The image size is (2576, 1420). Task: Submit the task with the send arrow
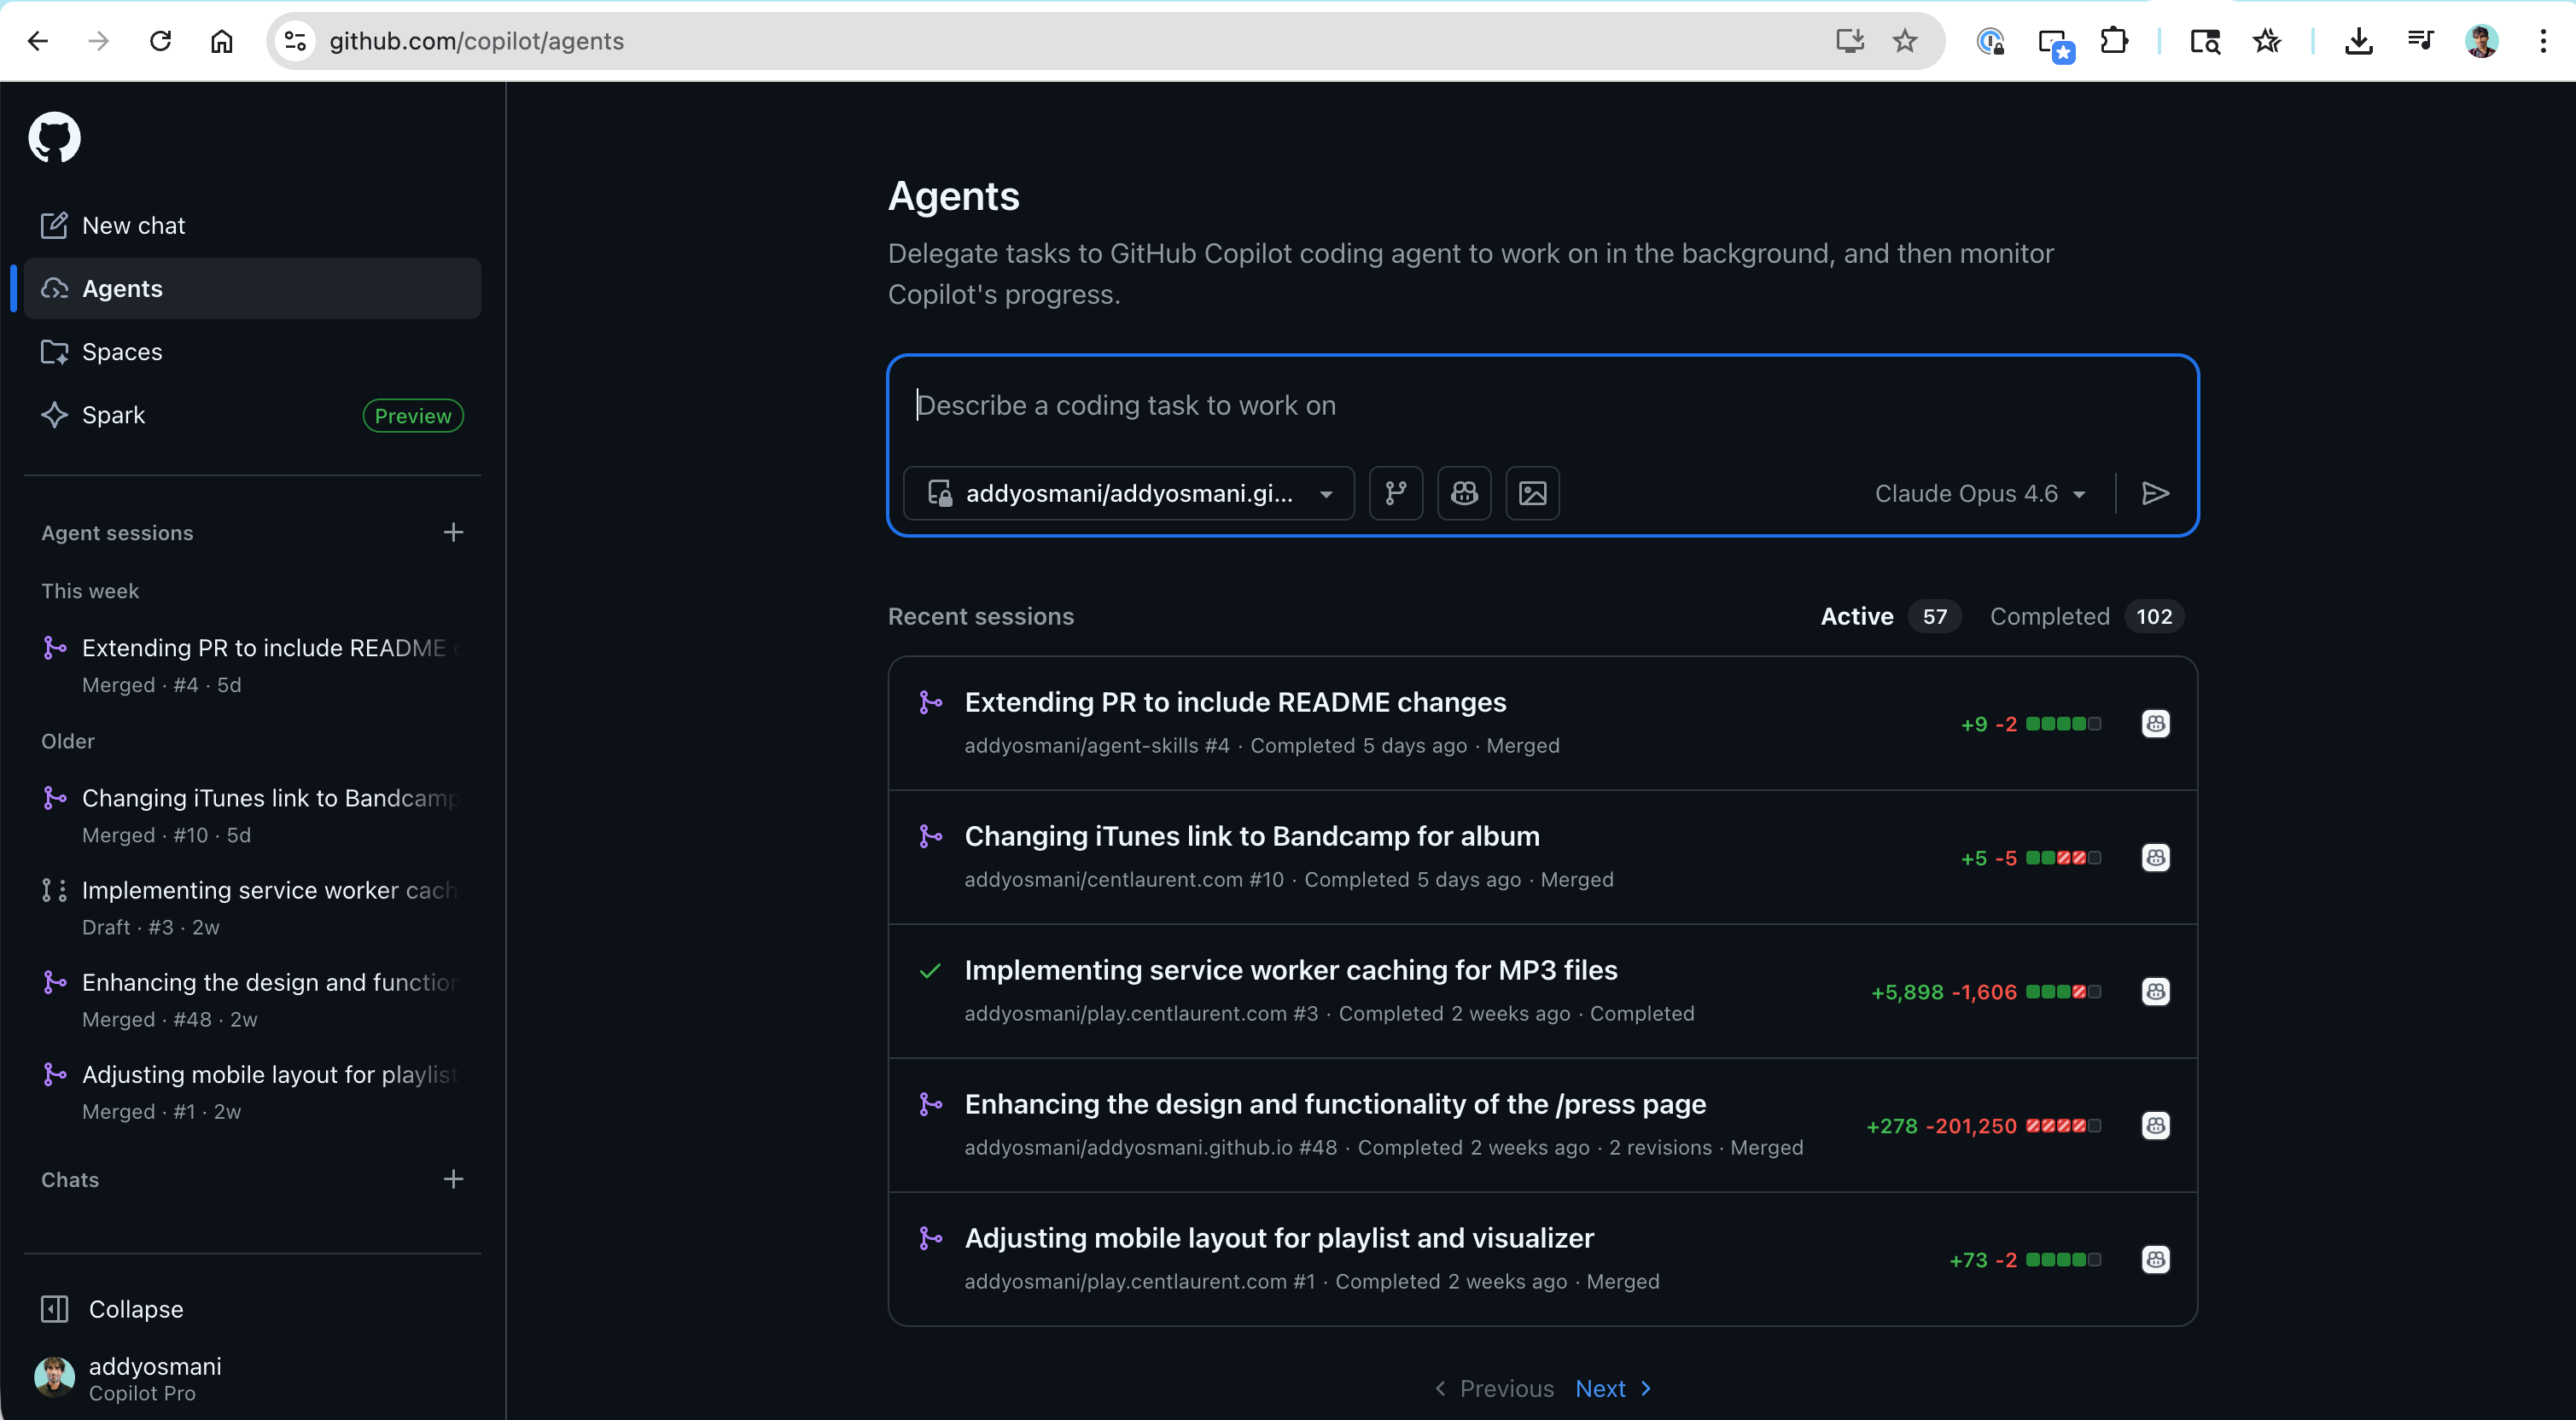[2156, 493]
